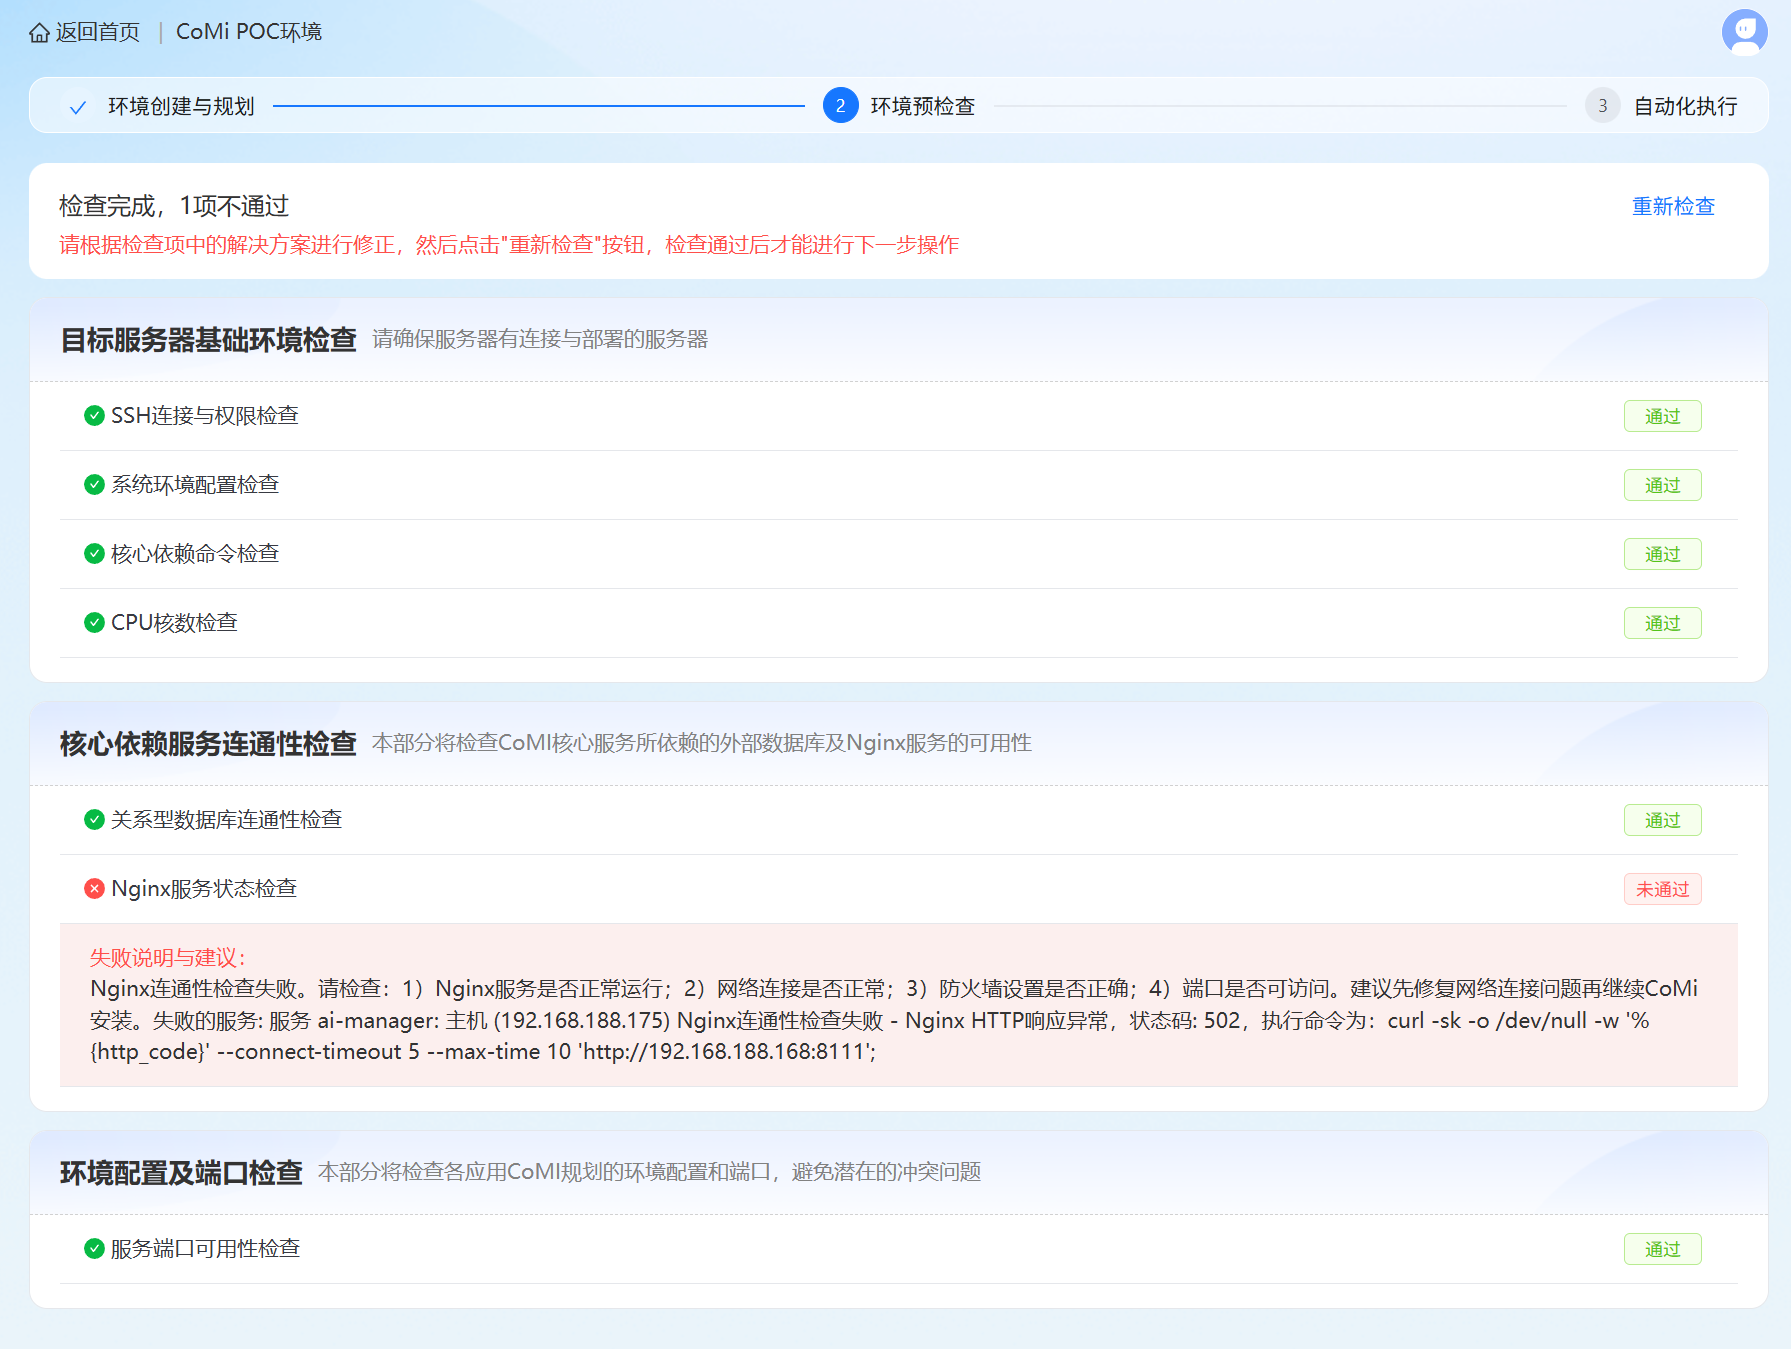The height and width of the screenshot is (1349, 1791).
Task: Click the home icon beside 返回首页
Action: tap(39, 33)
